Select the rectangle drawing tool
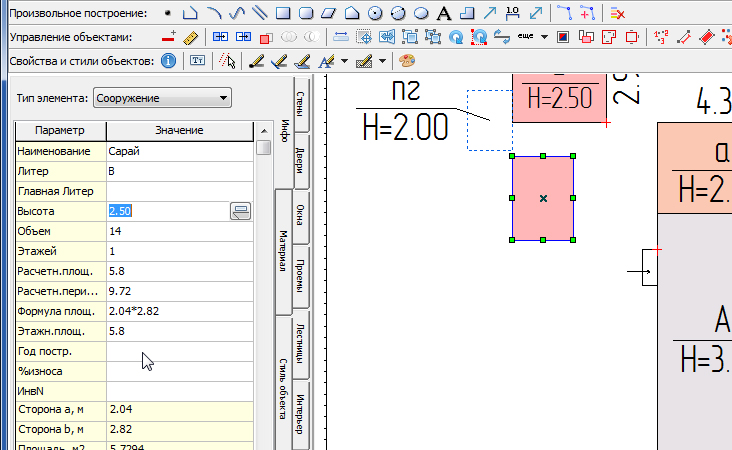This screenshot has height=450, width=732. 283,13
